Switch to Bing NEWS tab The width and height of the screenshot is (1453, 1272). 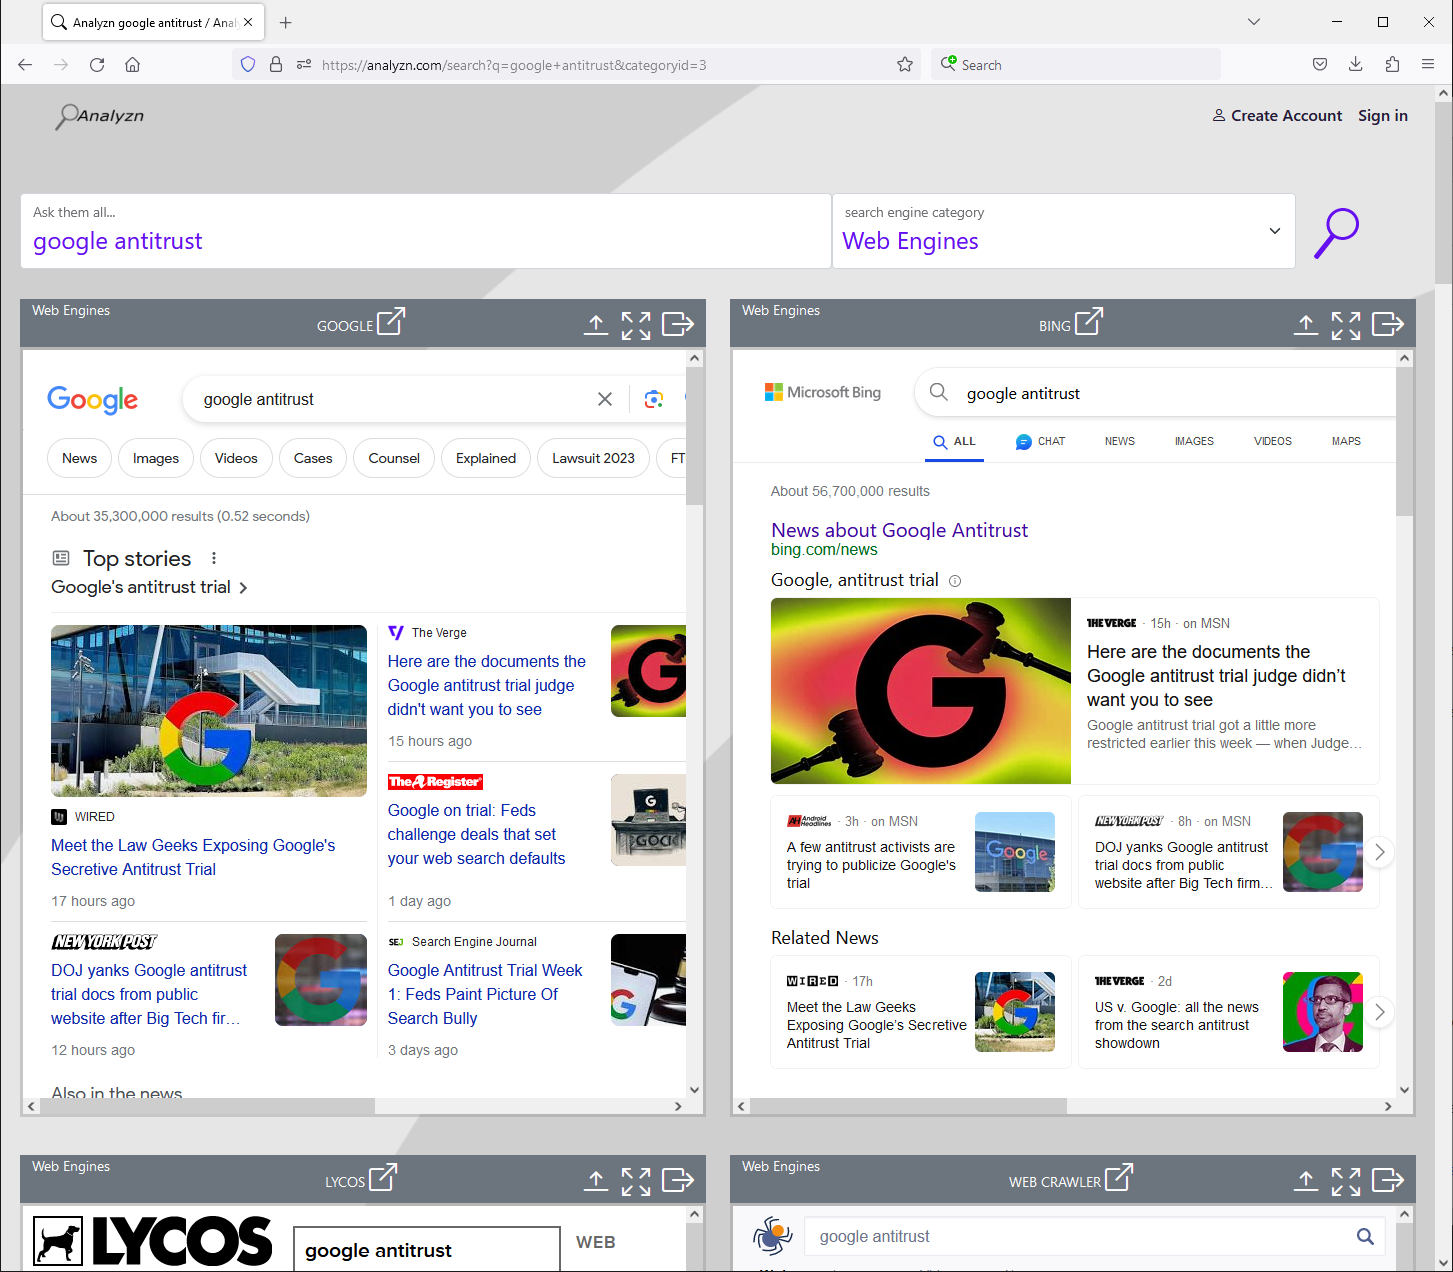pyautogui.click(x=1120, y=441)
